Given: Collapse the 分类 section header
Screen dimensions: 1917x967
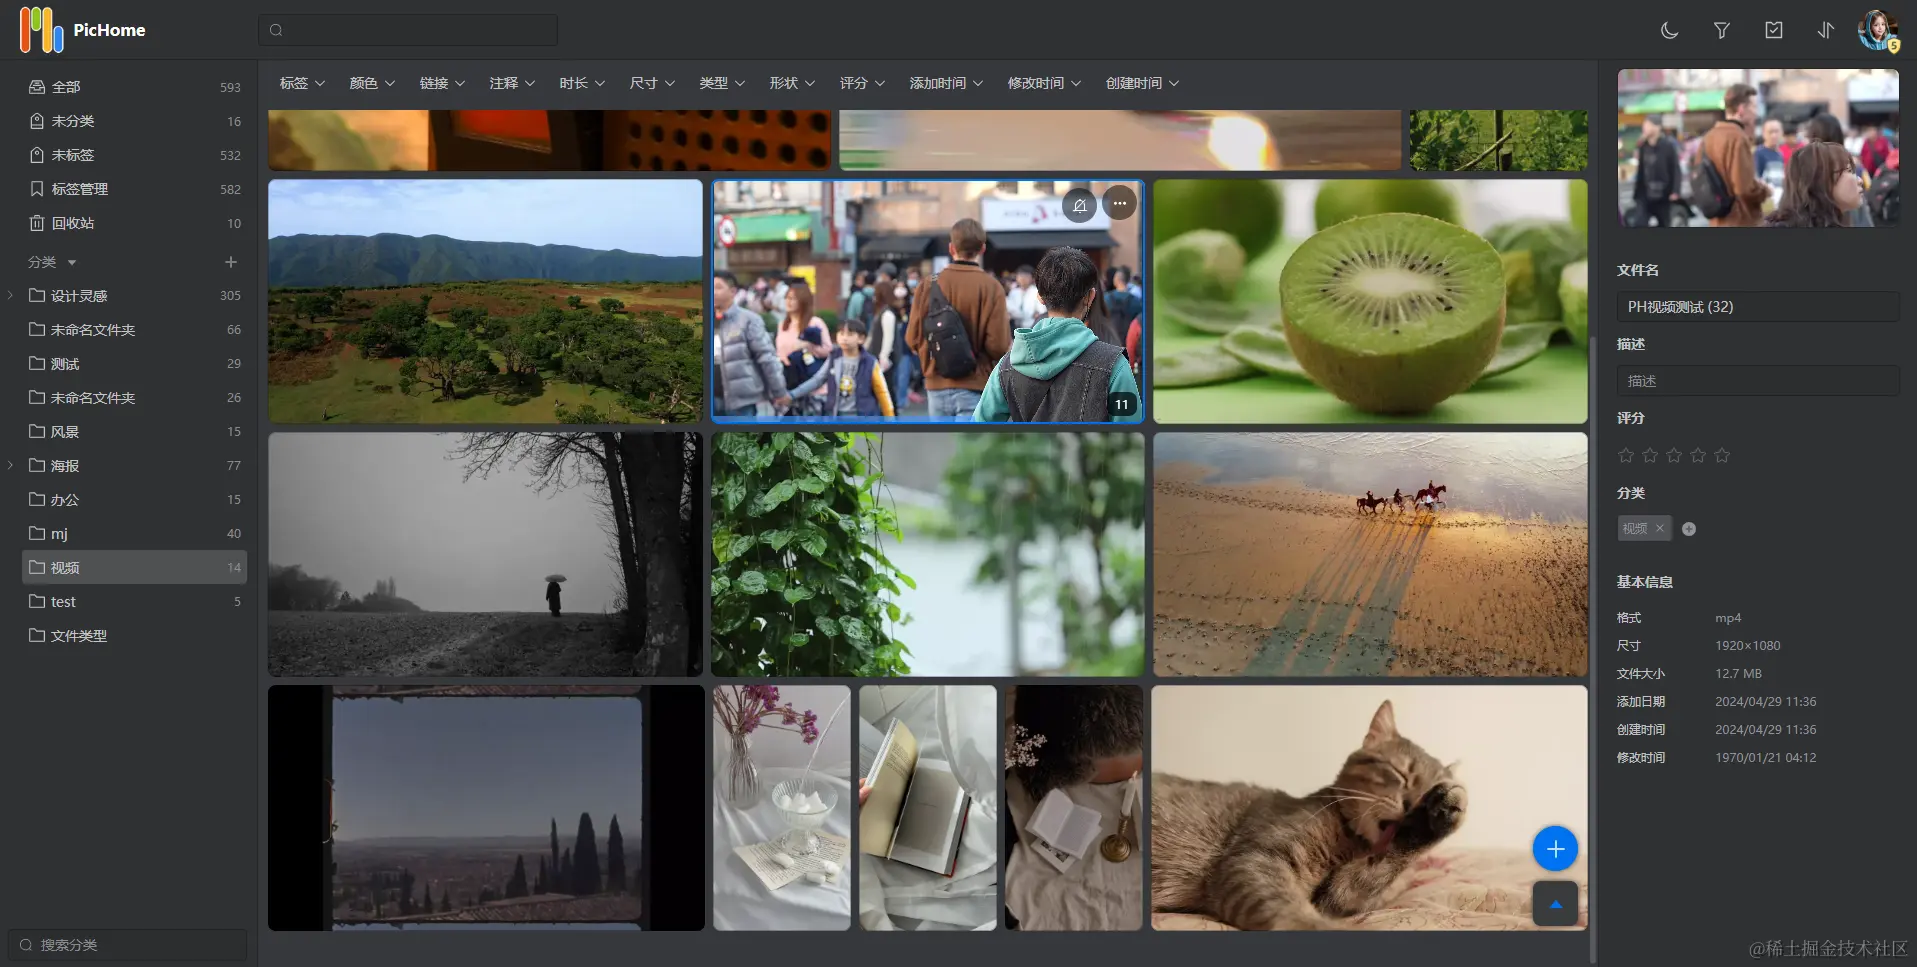Looking at the screenshot, I should (52, 262).
